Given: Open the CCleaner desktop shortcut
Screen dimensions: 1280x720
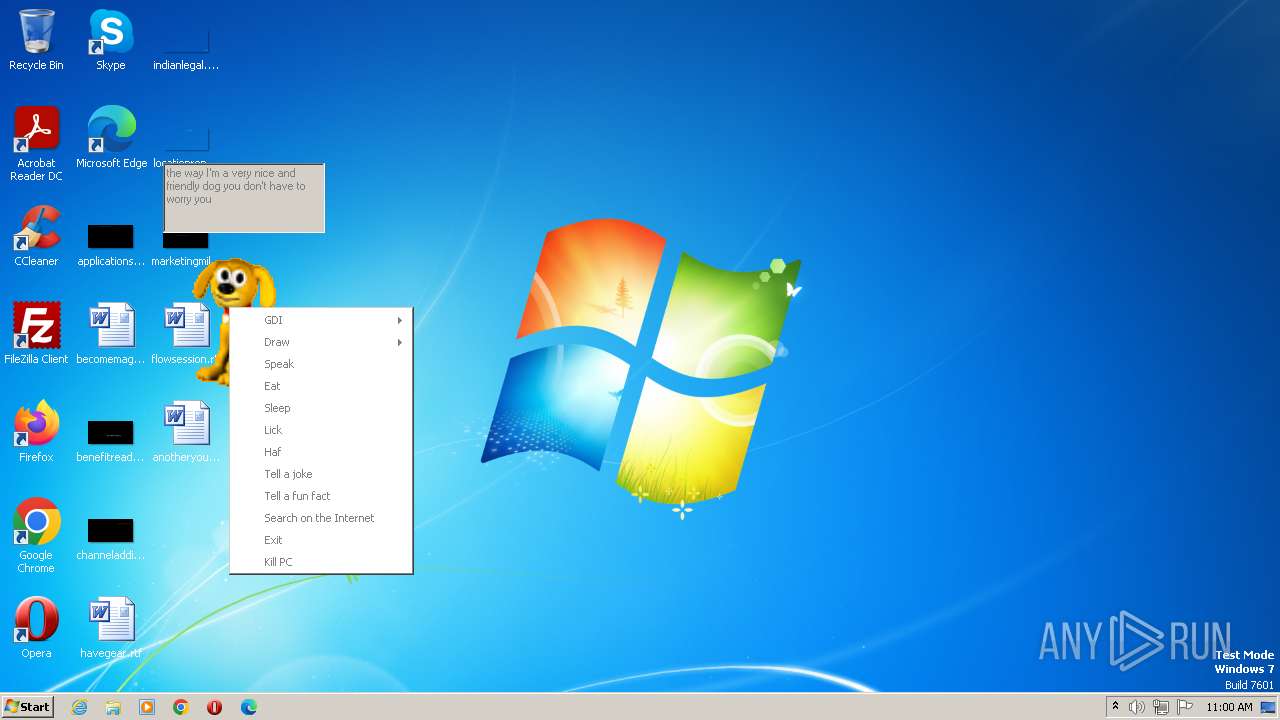Looking at the screenshot, I should [36, 236].
